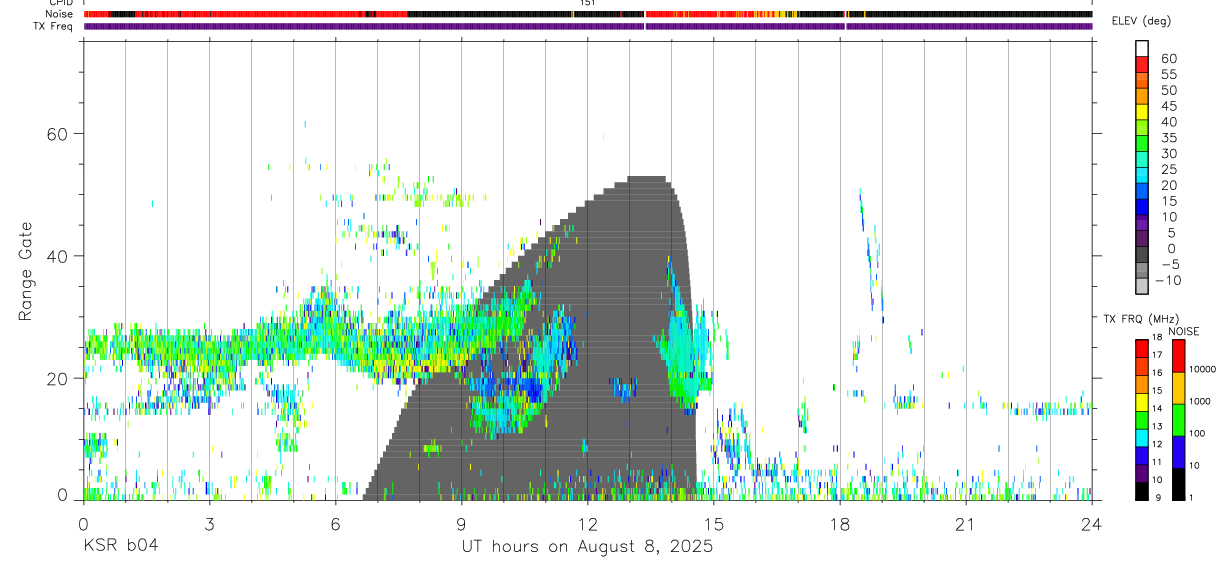Click the 'NOISE' legend title
Screen dimensions: 1228x567
tap(1184, 331)
